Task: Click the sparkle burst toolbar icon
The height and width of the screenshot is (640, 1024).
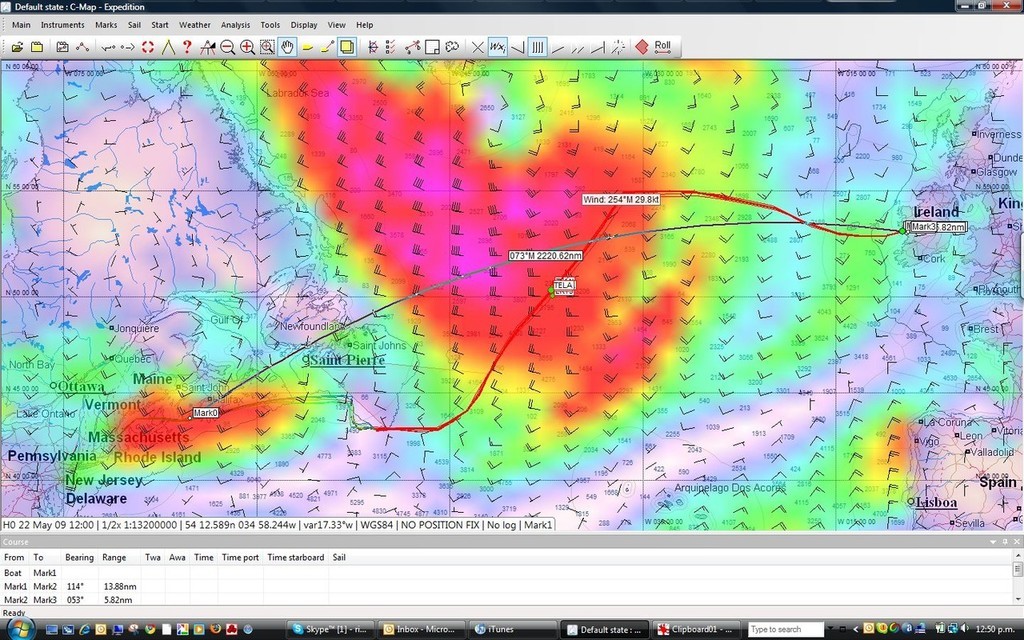Action: point(618,47)
